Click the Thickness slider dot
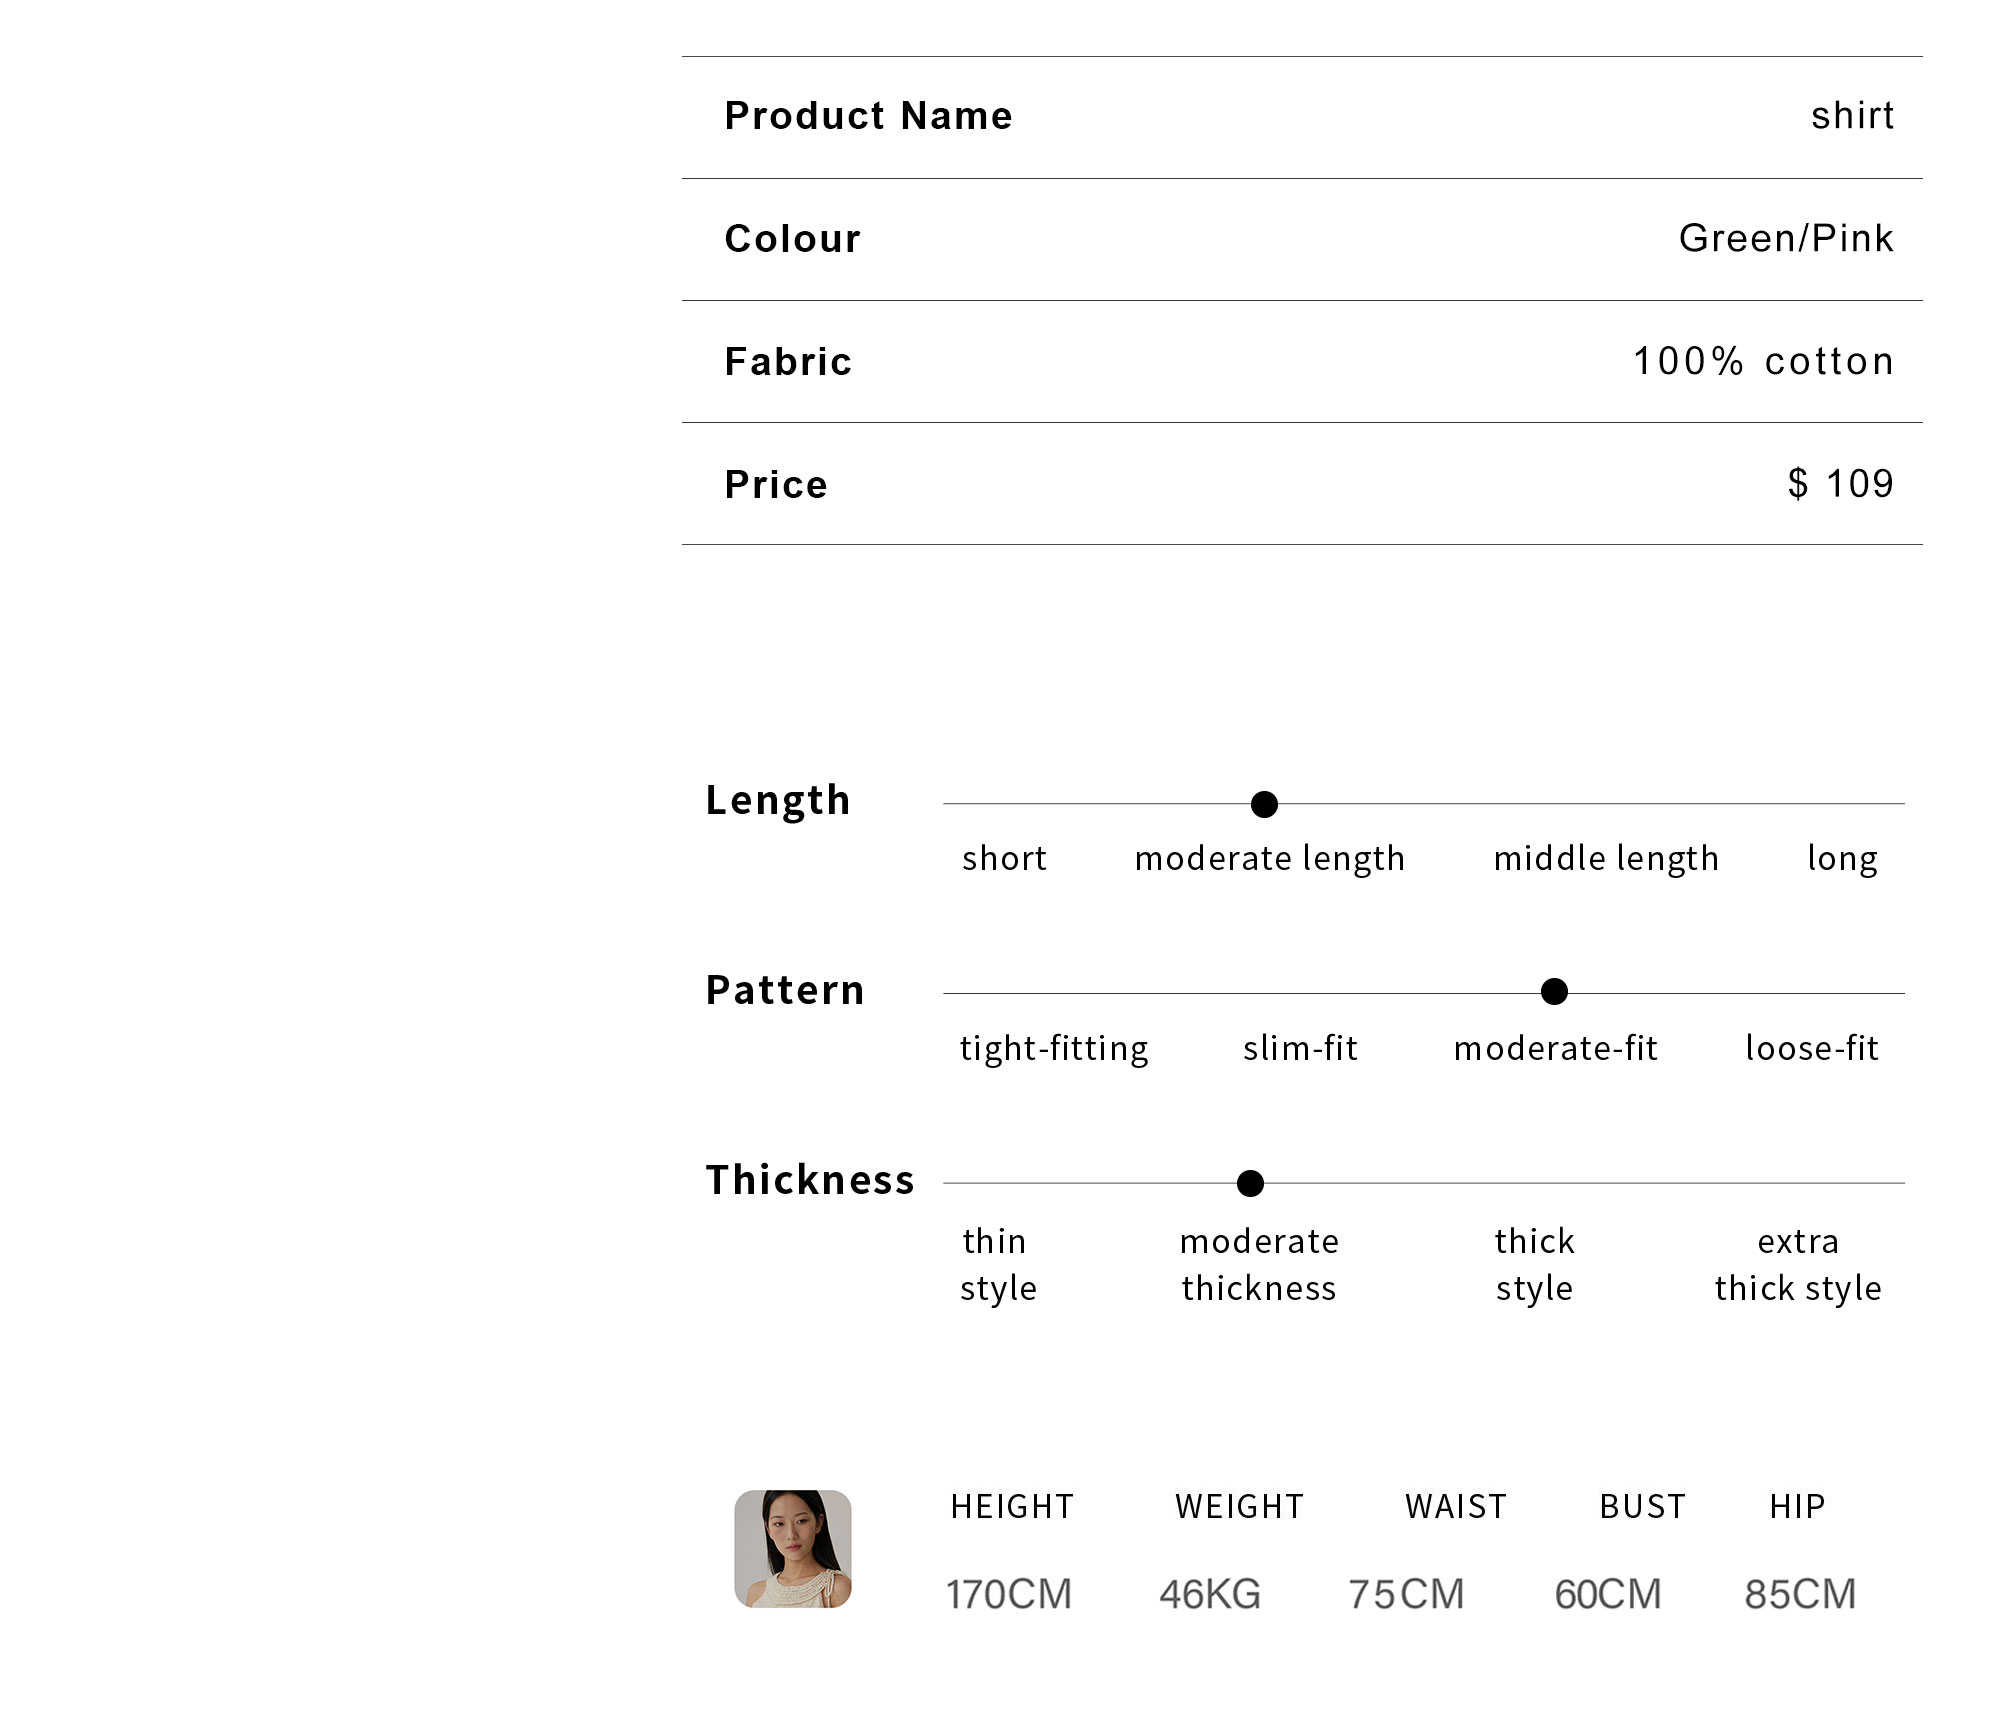This screenshot has width=2000, height=1732. click(1250, 1183)
